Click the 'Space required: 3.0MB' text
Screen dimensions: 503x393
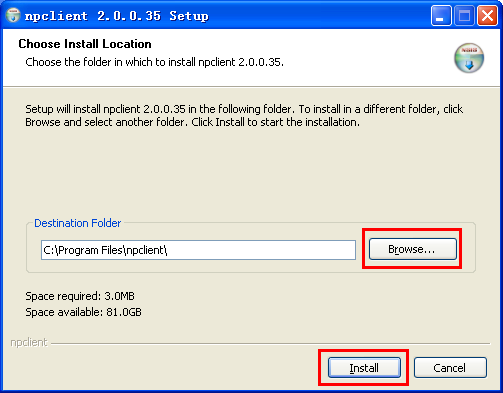(80, 296)
